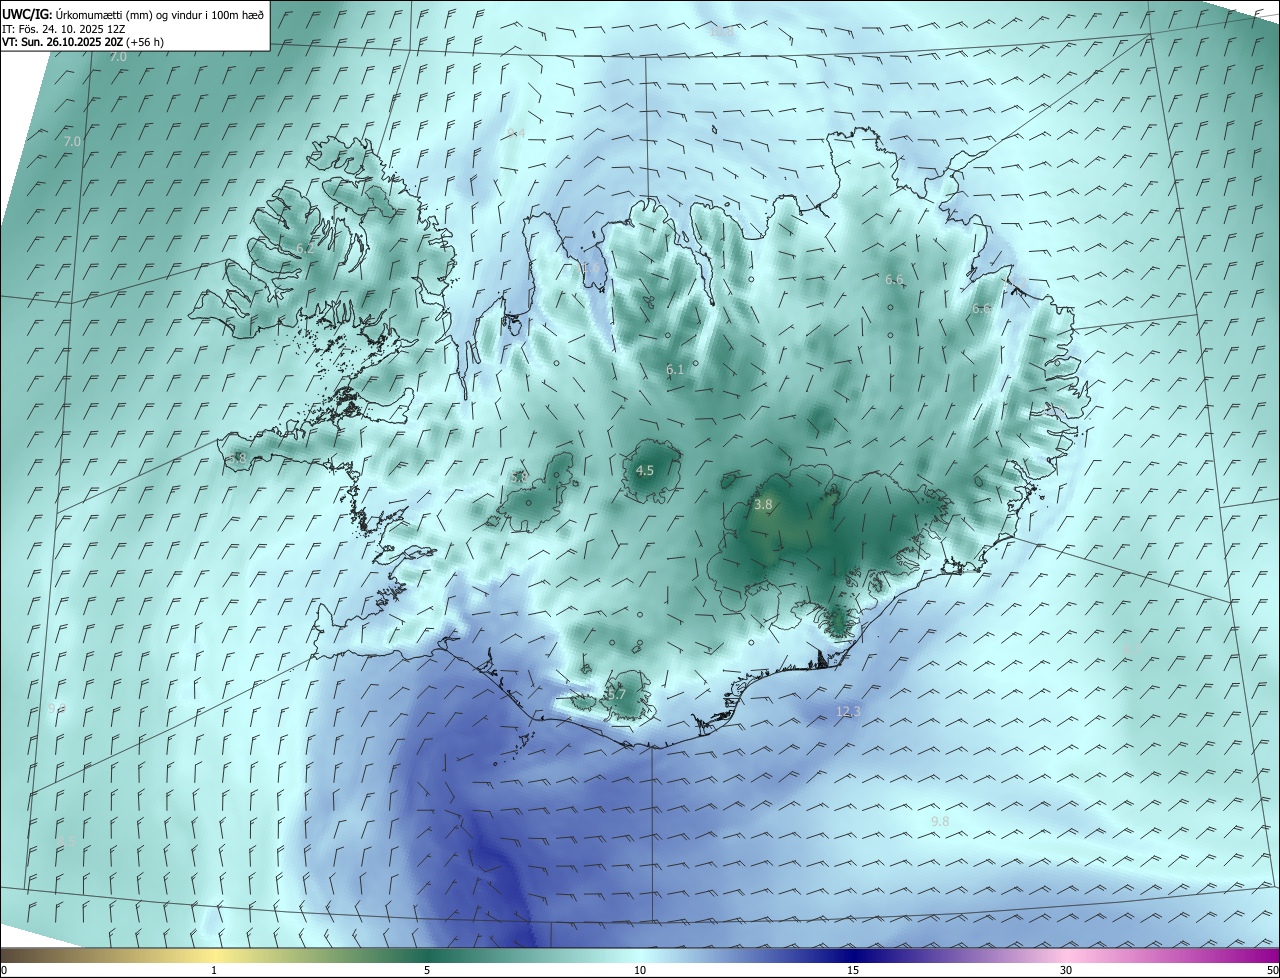Click the 30 label on the color scale

(x=1066, y=971)
